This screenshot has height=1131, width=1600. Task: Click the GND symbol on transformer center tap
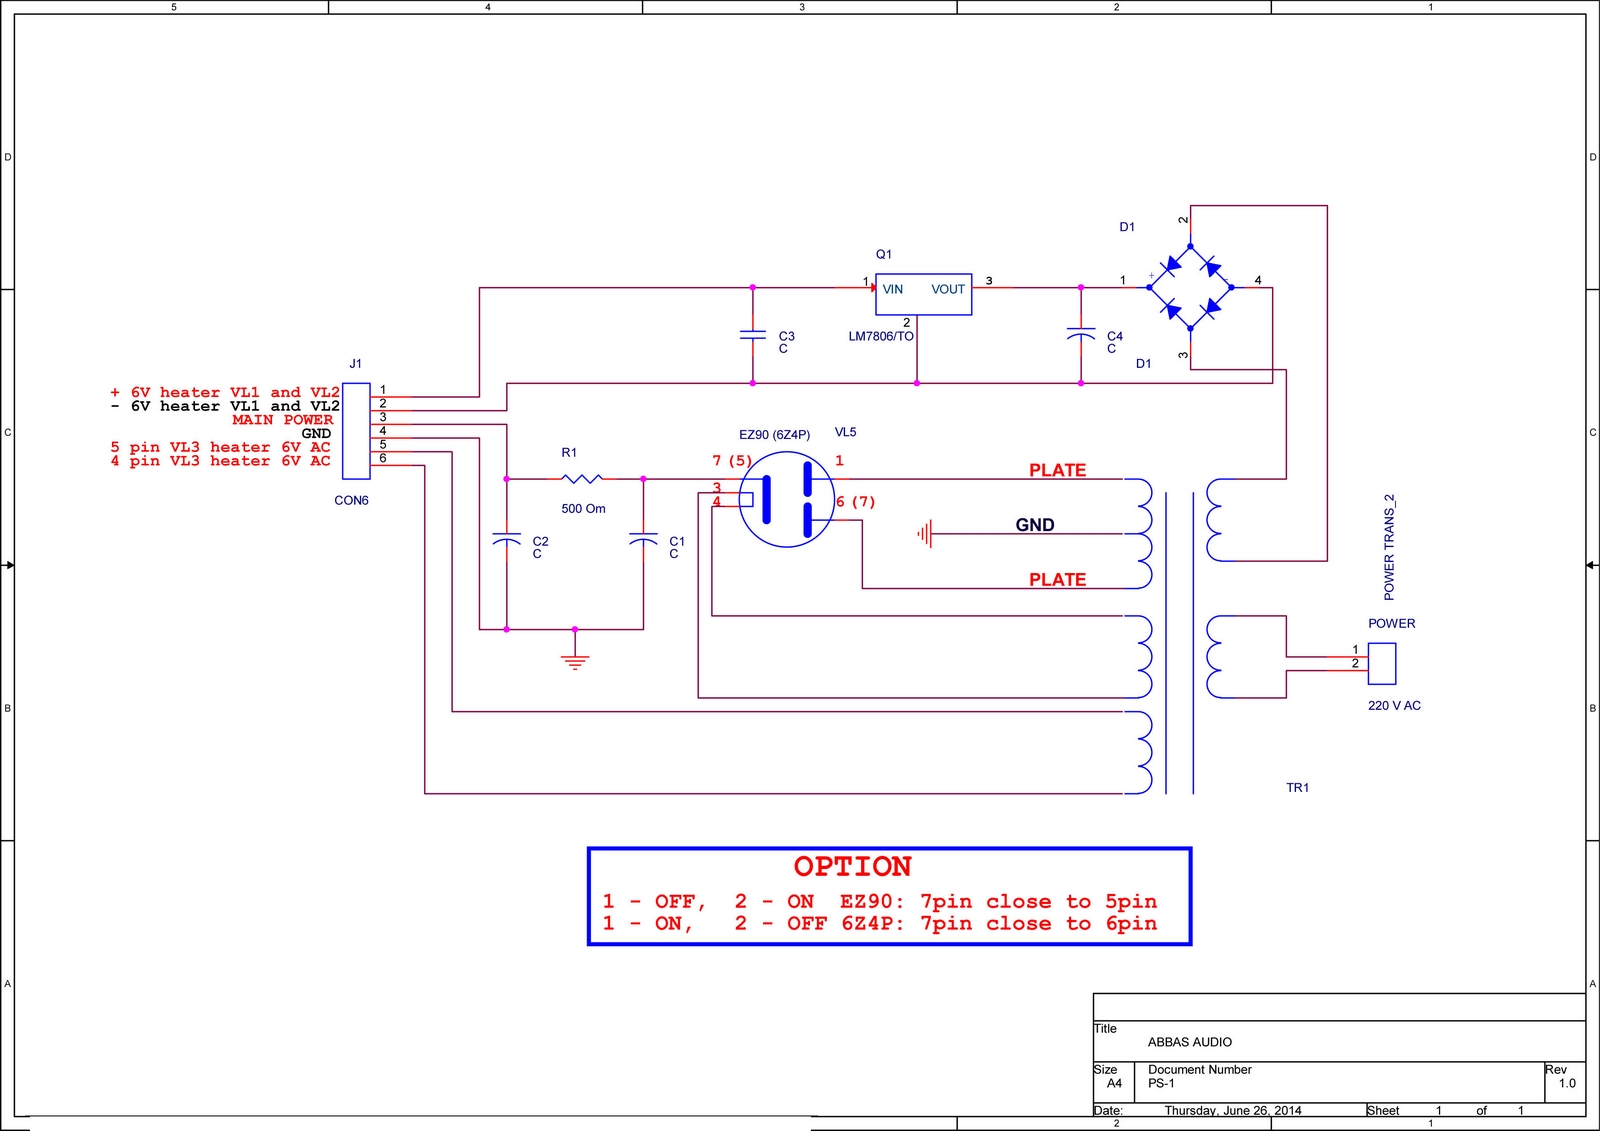pyautogui.click(x=925, y=534)
